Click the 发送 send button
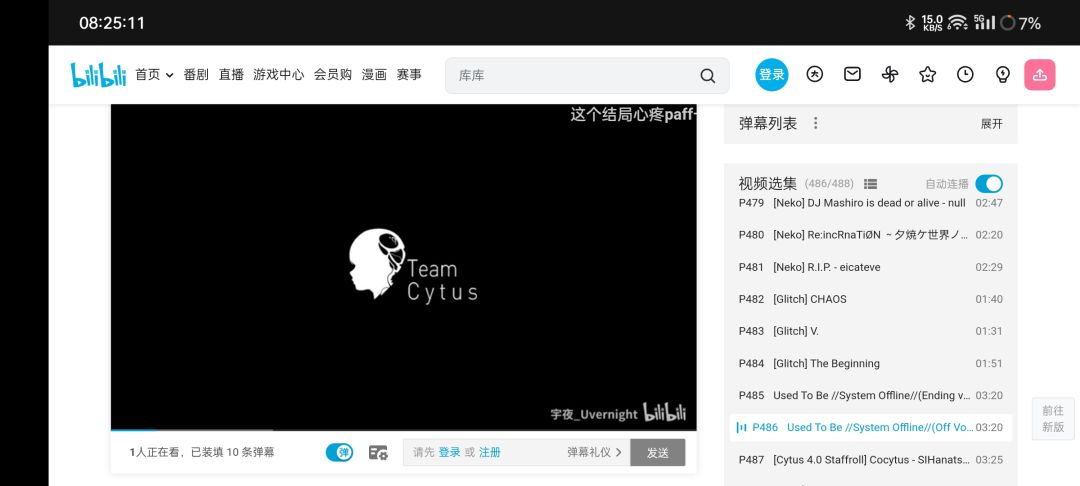Screen dimensions: 1080x486 pyautogui.click(x=658, y=452)
